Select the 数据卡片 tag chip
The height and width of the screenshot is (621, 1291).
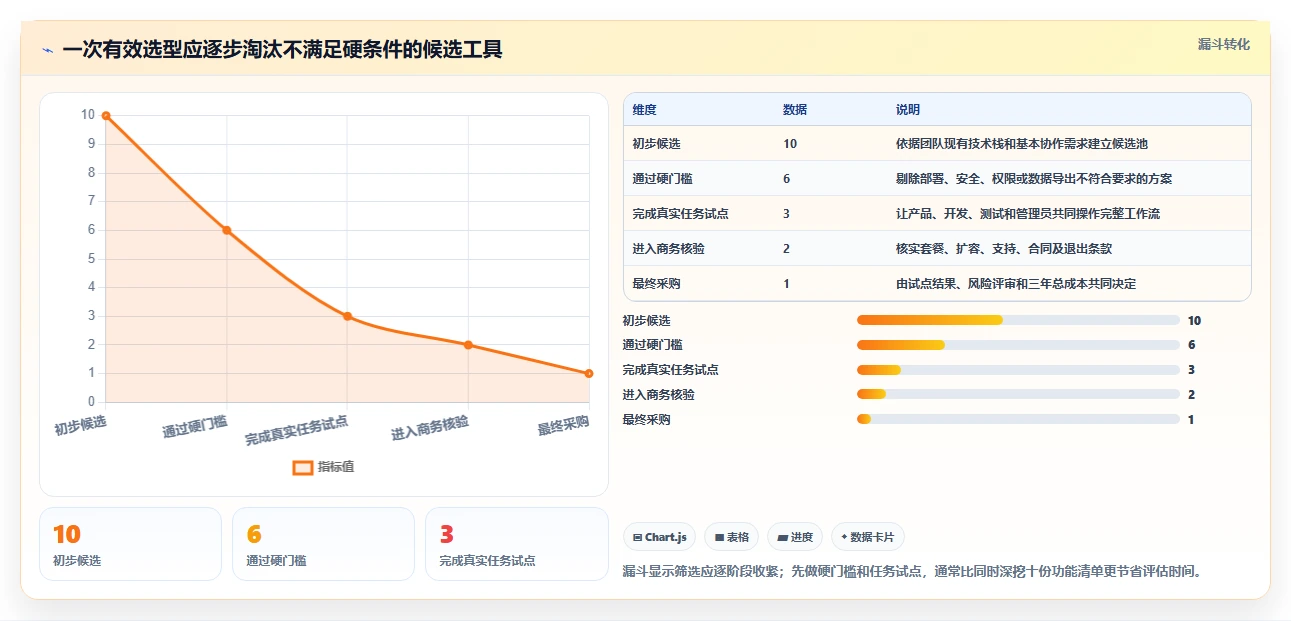click(868, 537)
